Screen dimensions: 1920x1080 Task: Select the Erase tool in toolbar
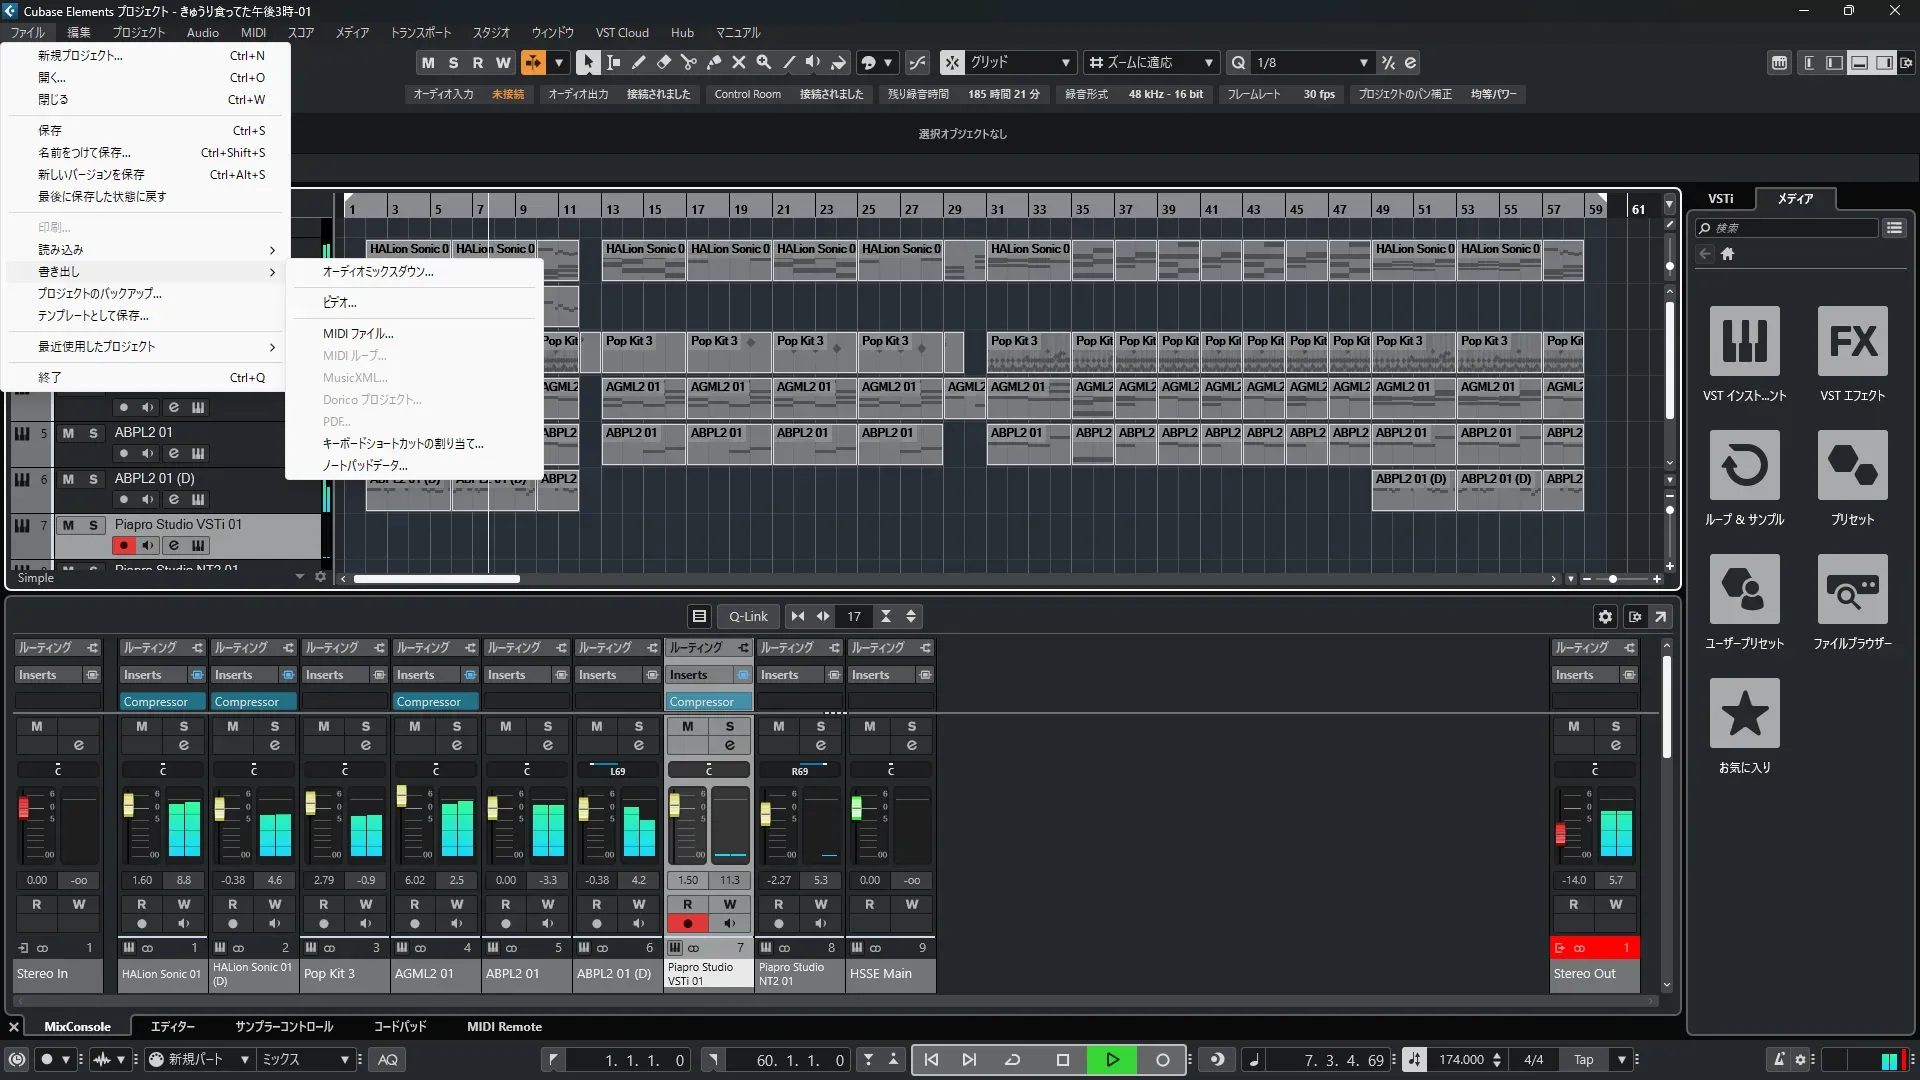coord(664,62)
